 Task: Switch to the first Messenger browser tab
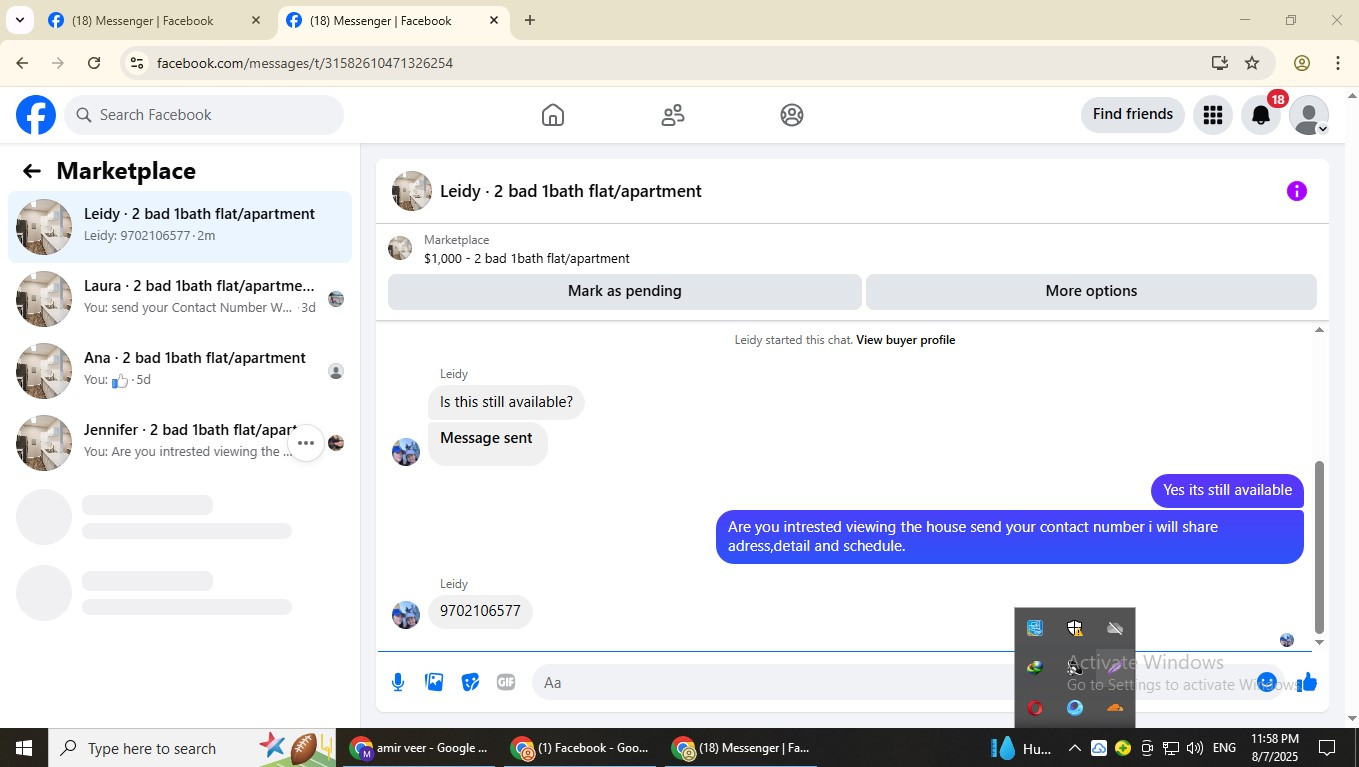(155, 20)
